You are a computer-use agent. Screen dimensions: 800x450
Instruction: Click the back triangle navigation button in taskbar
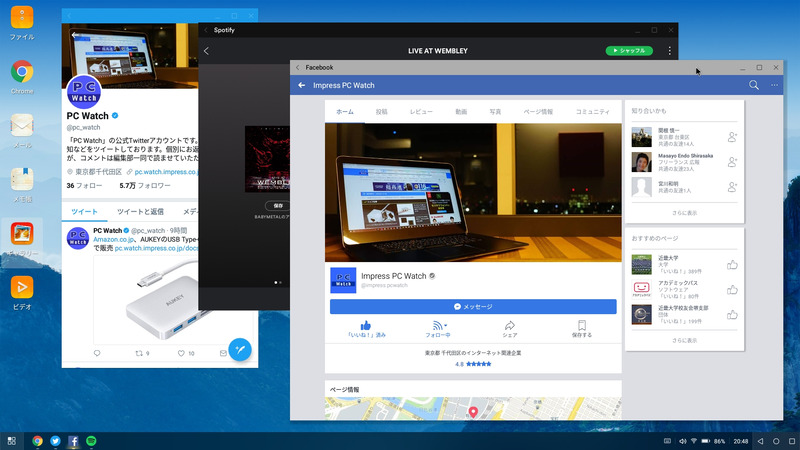click(x=760, y=441)
